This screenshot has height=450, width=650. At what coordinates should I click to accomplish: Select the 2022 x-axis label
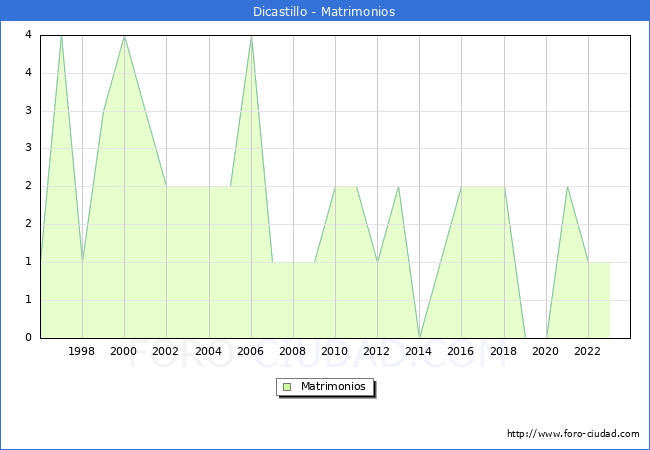[x=587, y=351]
